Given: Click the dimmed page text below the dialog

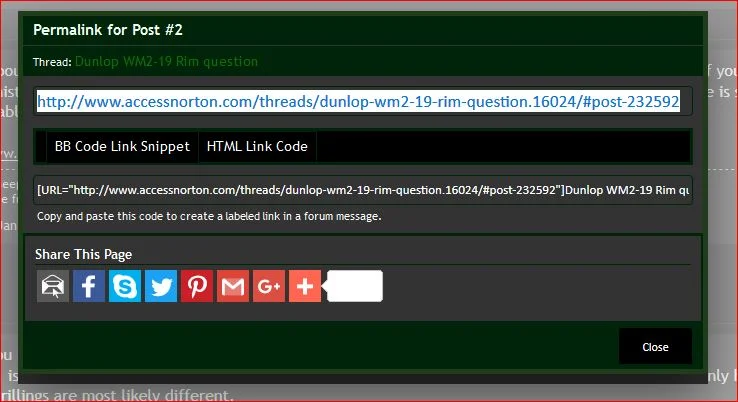Looking at the screenshot, I should point(130,395).
